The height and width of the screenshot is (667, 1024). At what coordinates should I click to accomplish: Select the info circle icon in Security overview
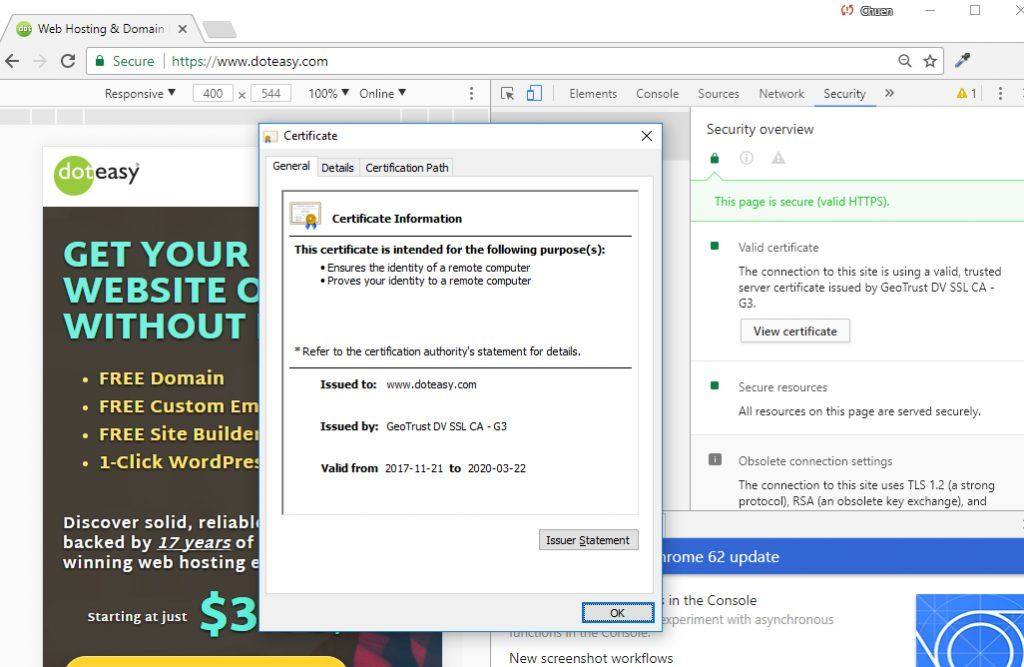[746, 158]
